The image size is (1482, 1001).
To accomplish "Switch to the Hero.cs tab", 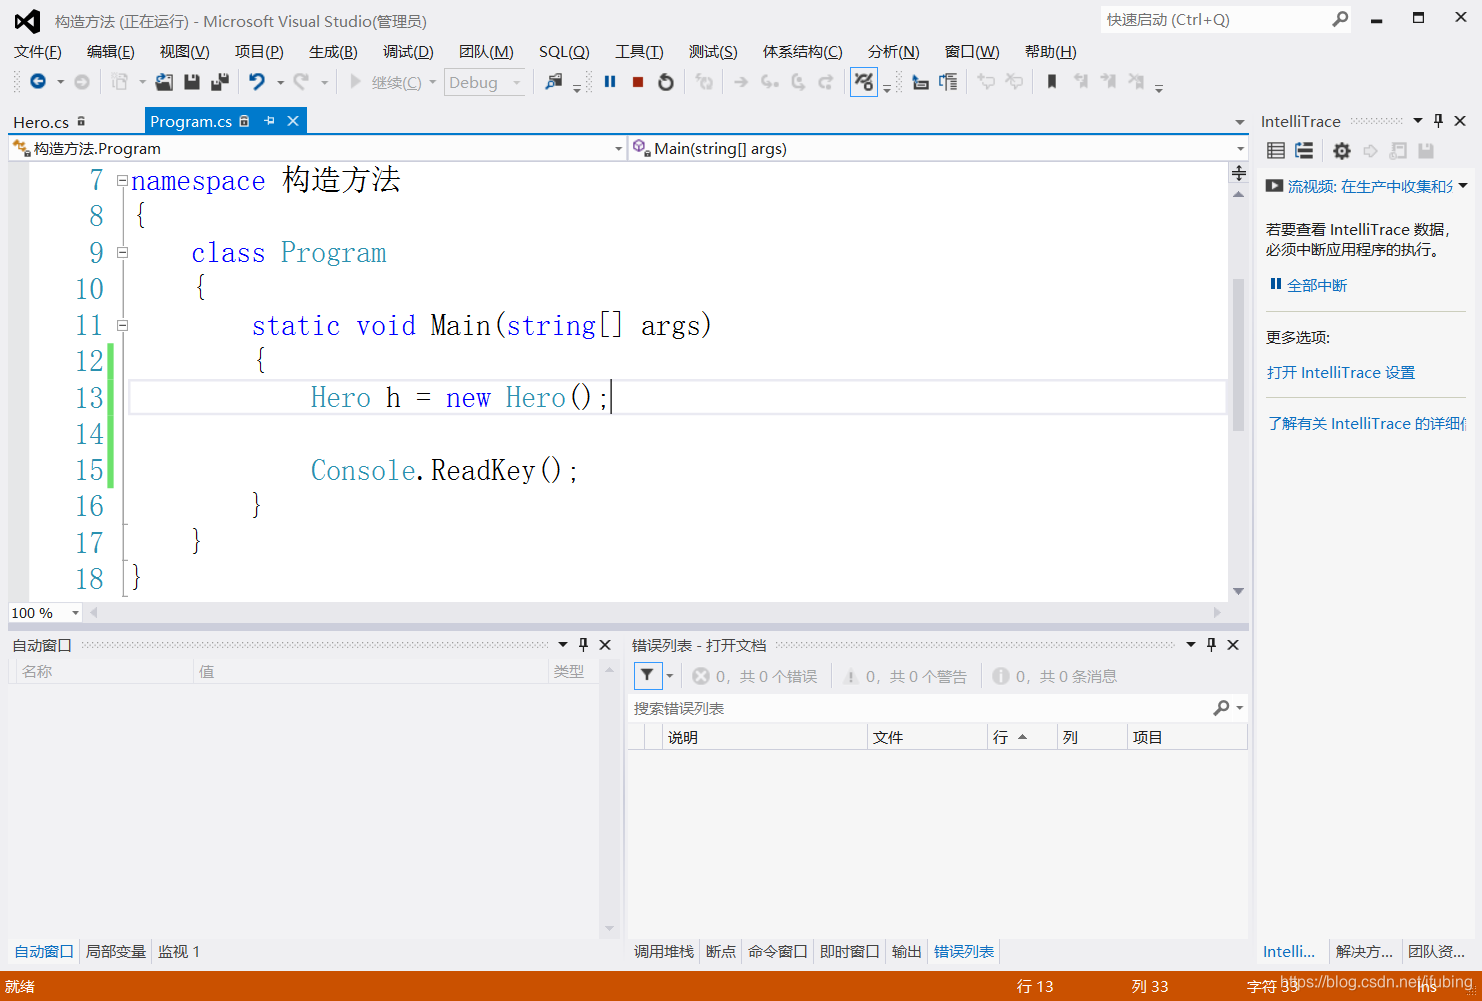I will click(41, 122).
